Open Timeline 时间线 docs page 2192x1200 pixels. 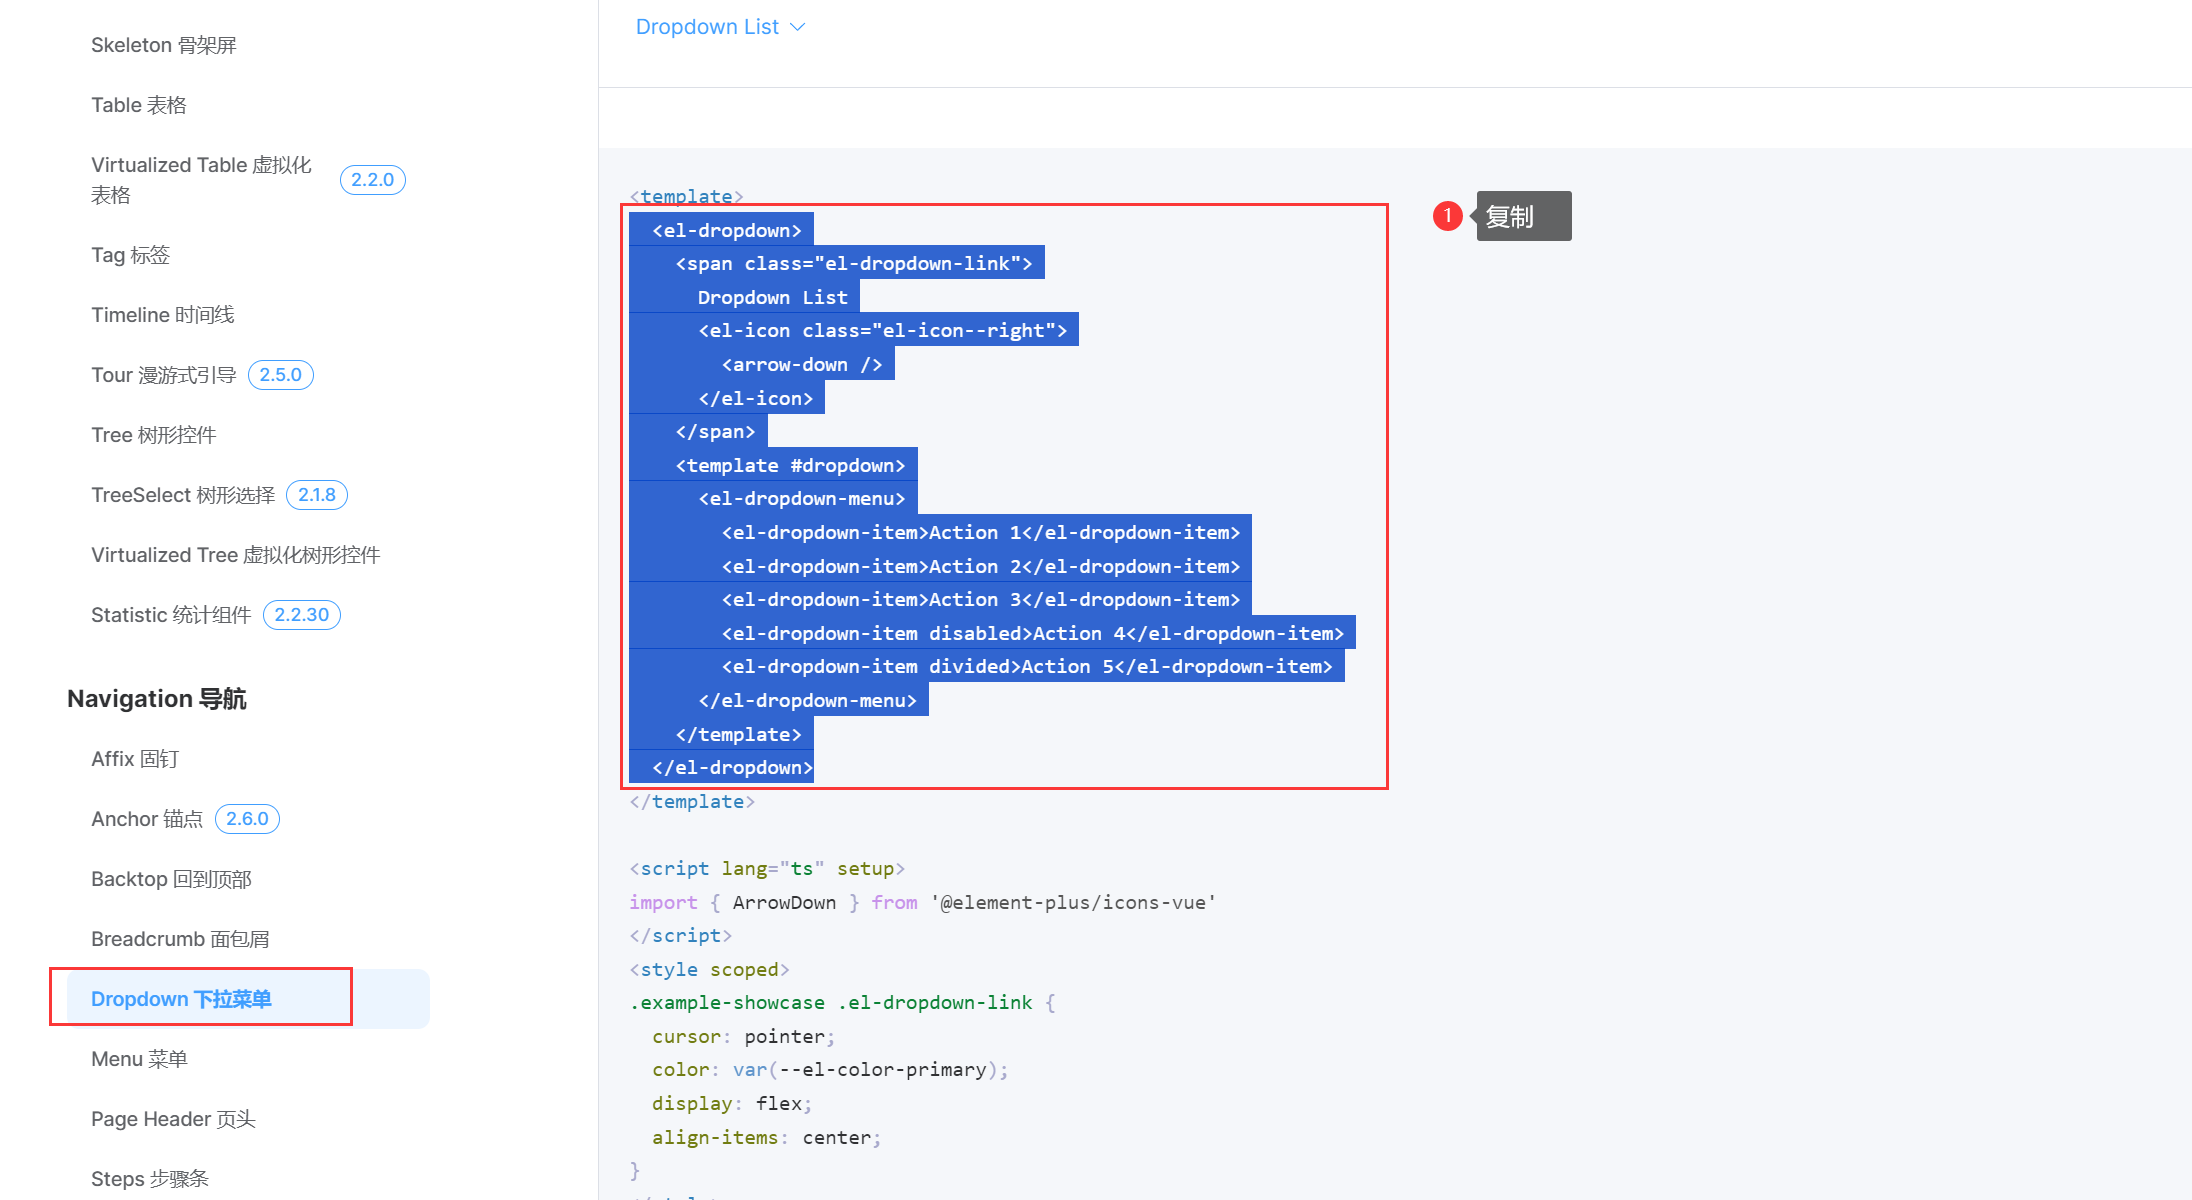click(163, 315)
